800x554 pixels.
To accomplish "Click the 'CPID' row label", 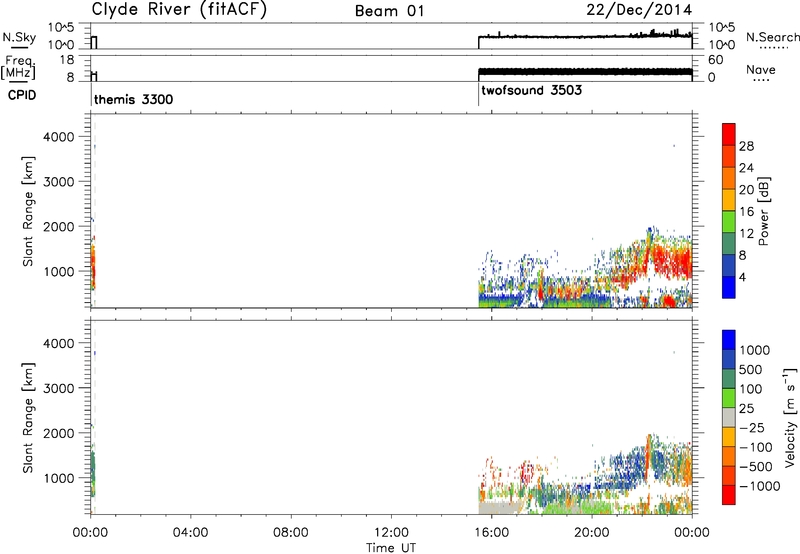I will click(22, 95).
